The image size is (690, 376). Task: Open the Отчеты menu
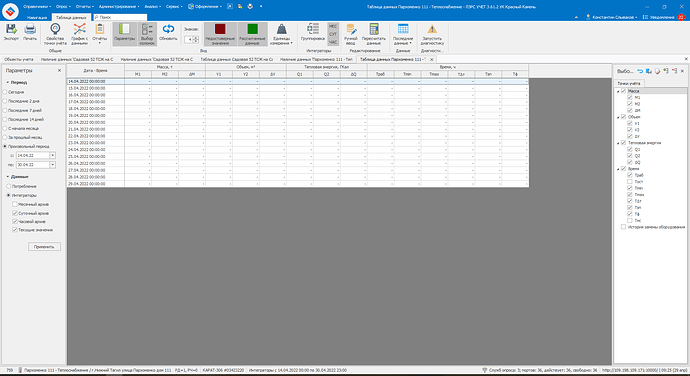(x=84, y=7)
